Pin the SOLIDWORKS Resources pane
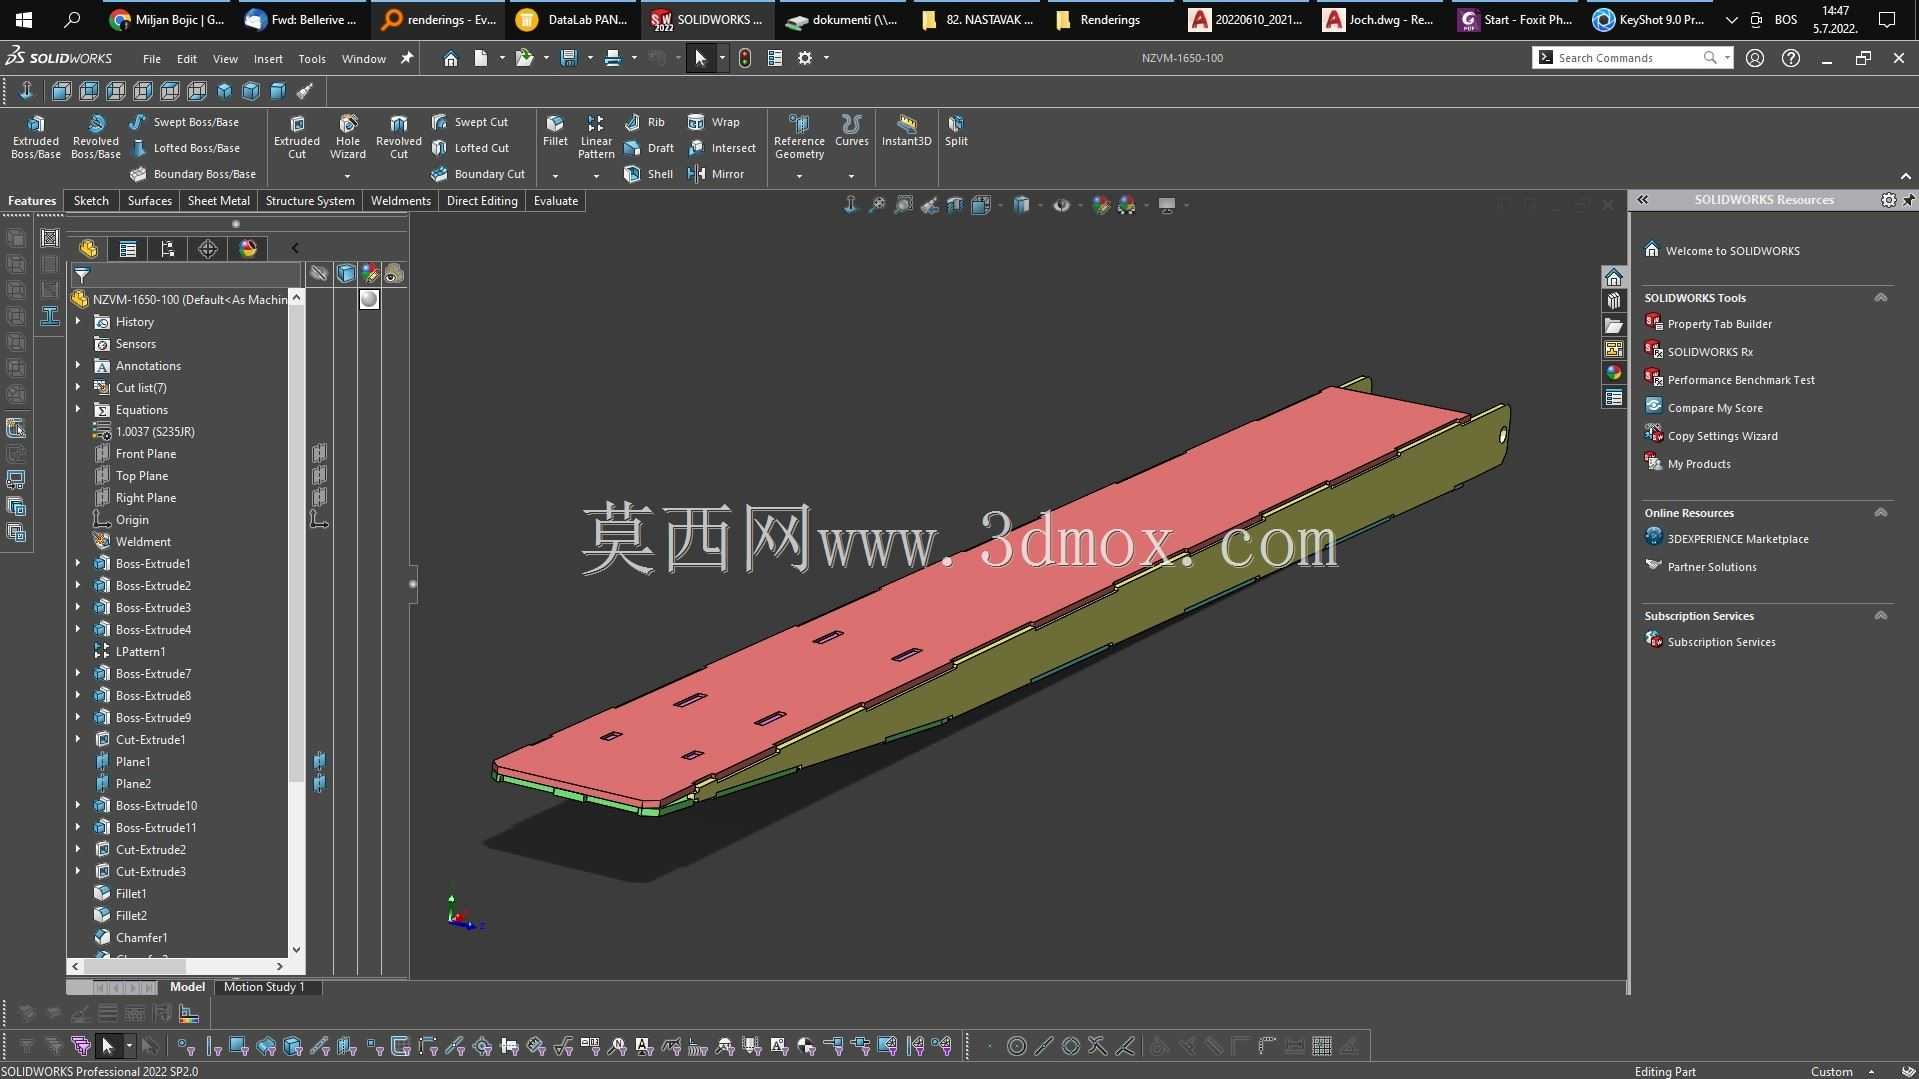 [x=1908, y=200]
